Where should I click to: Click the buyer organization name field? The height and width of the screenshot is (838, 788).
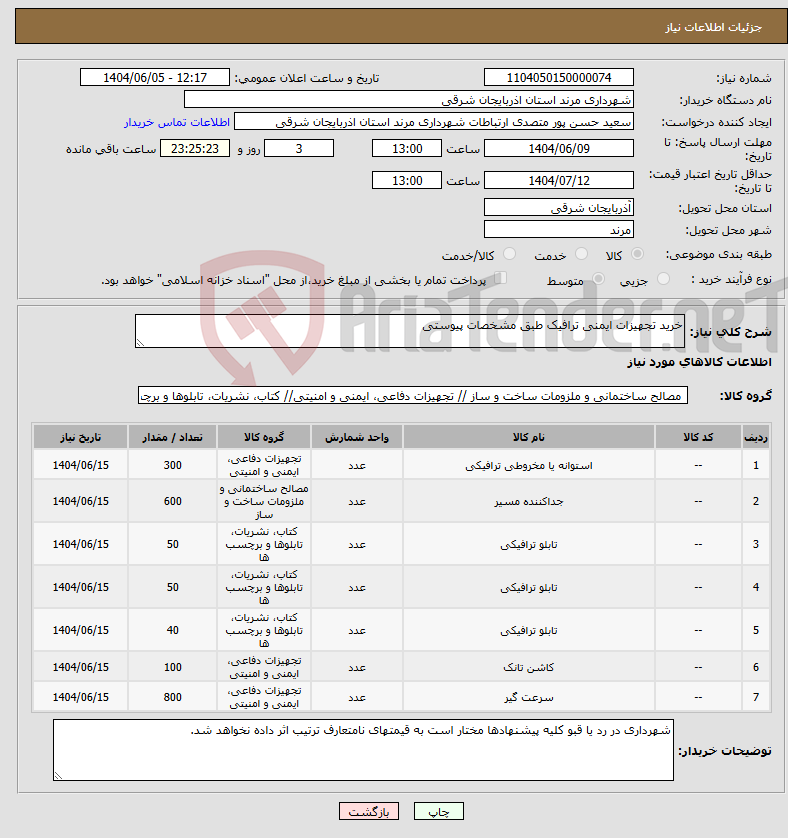pyautogui.click(x=409, y=100)
